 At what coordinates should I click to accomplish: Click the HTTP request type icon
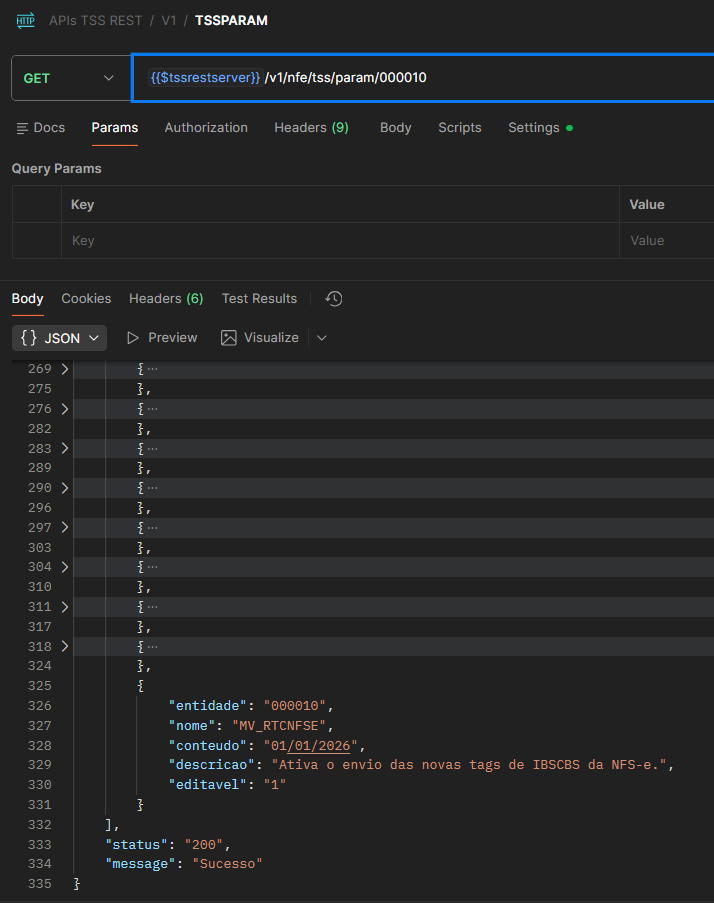(x=26, y=20)
